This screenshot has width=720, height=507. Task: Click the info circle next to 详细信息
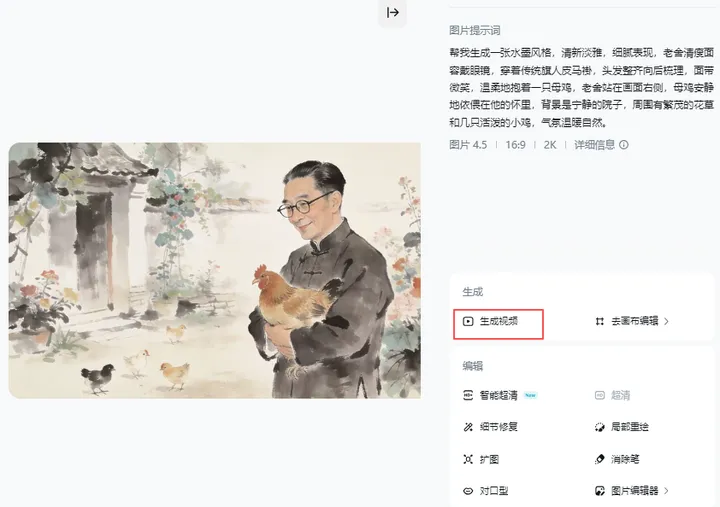[624, 145]
